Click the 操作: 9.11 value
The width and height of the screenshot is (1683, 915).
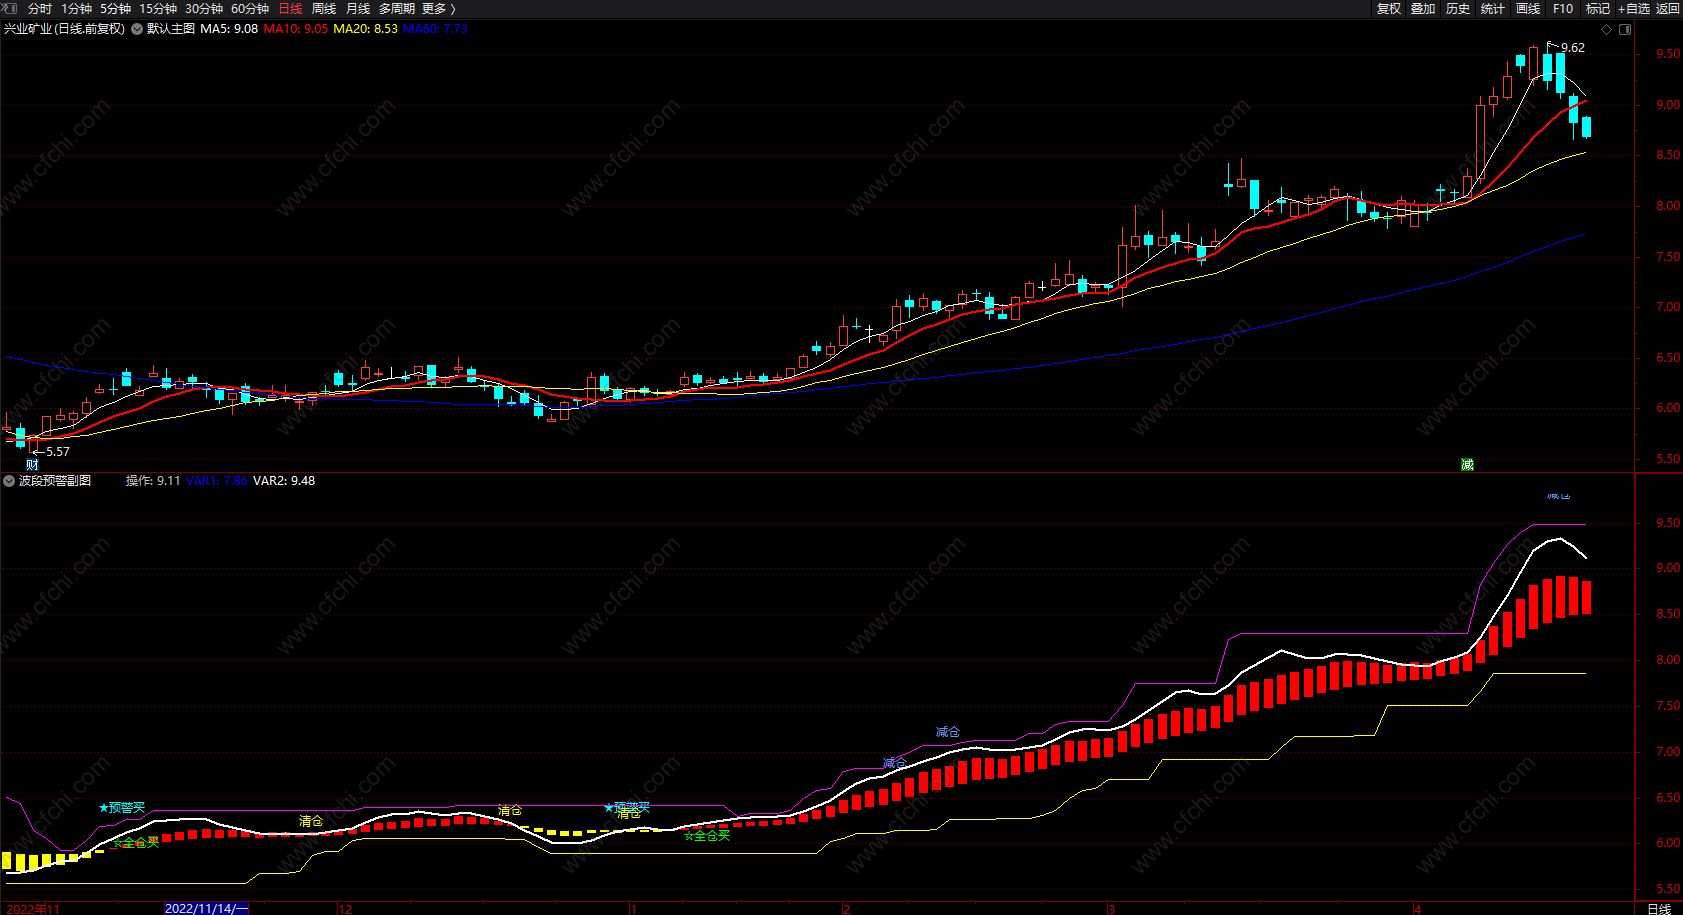point(153,481)
